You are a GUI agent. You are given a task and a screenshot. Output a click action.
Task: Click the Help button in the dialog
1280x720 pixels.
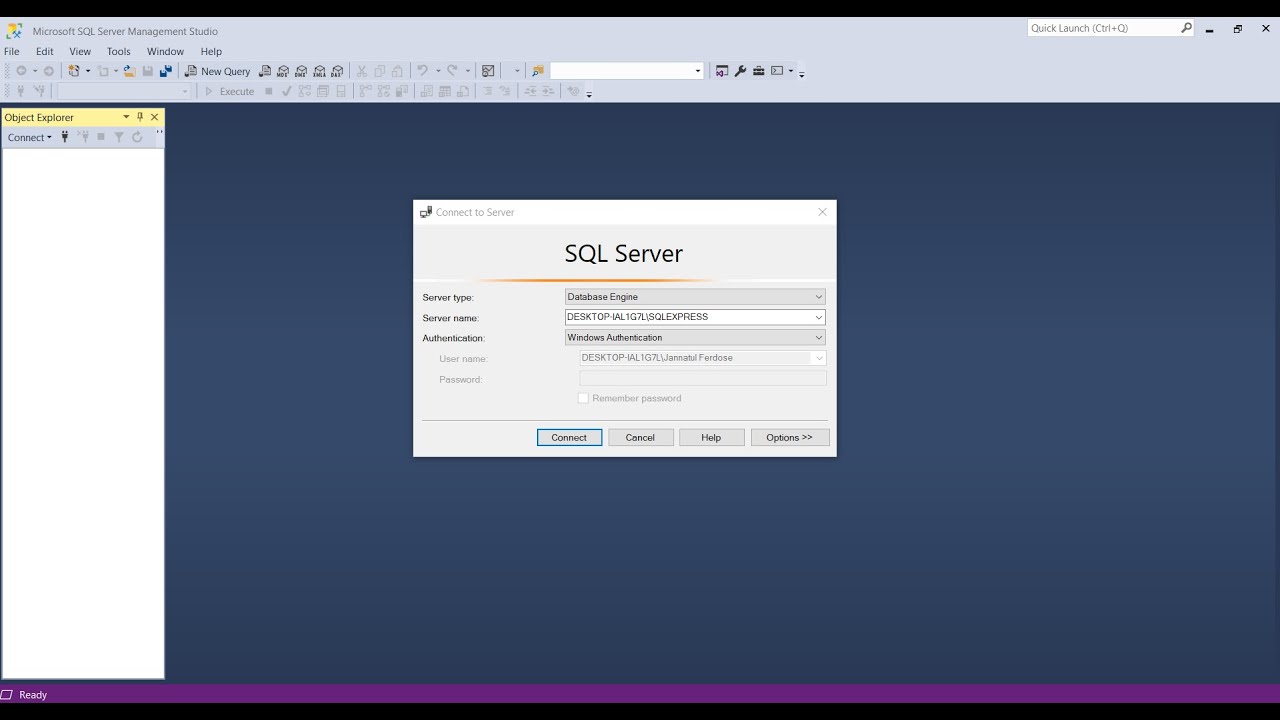(711, 437)
